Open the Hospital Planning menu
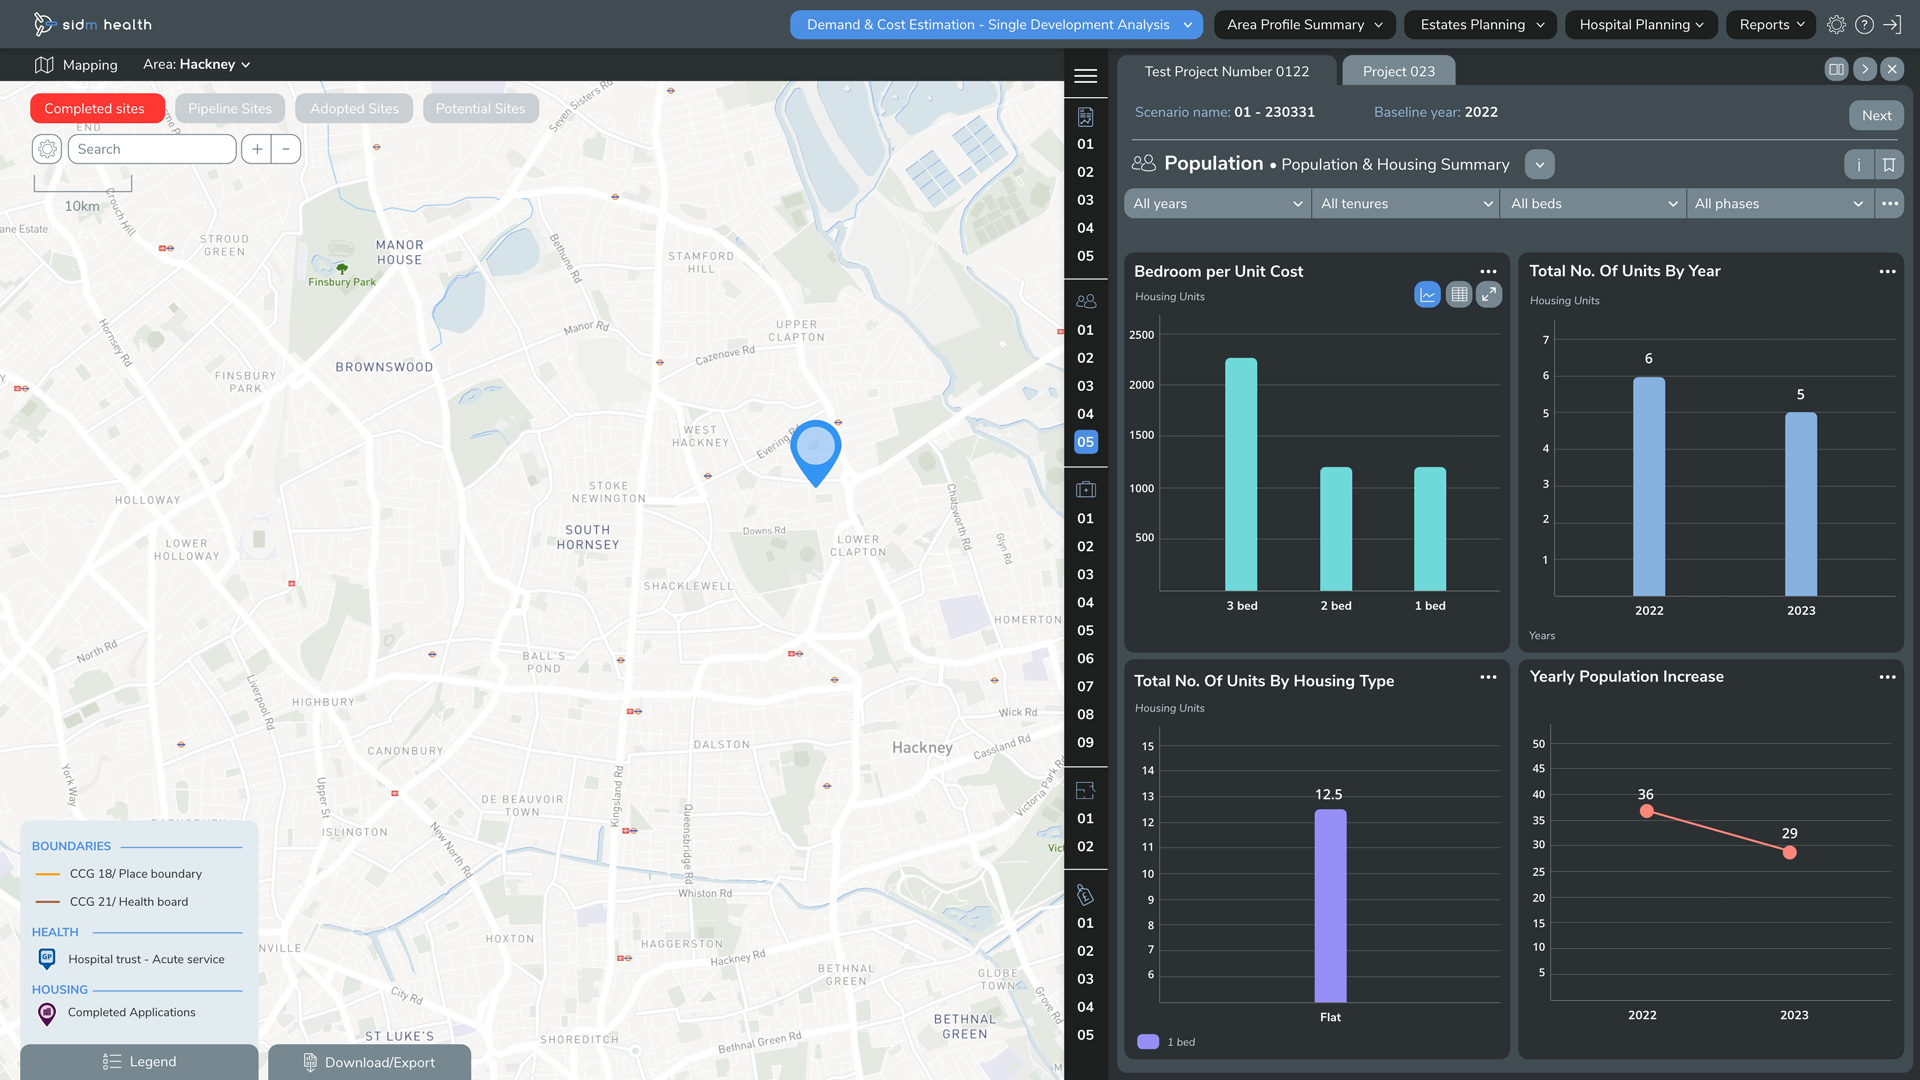The height and width of the screenshot is (1080, 1920). (1640, 25)
